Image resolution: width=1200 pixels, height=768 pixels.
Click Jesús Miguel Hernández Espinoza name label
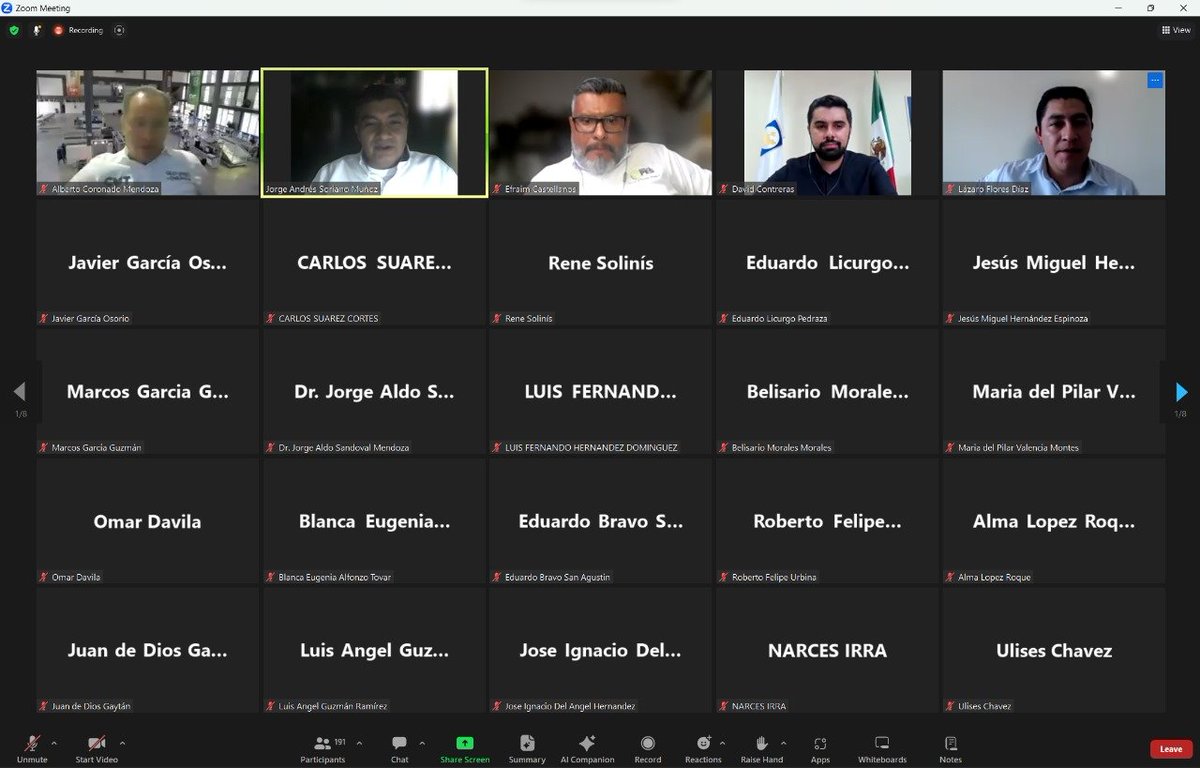click(1022, 318)
